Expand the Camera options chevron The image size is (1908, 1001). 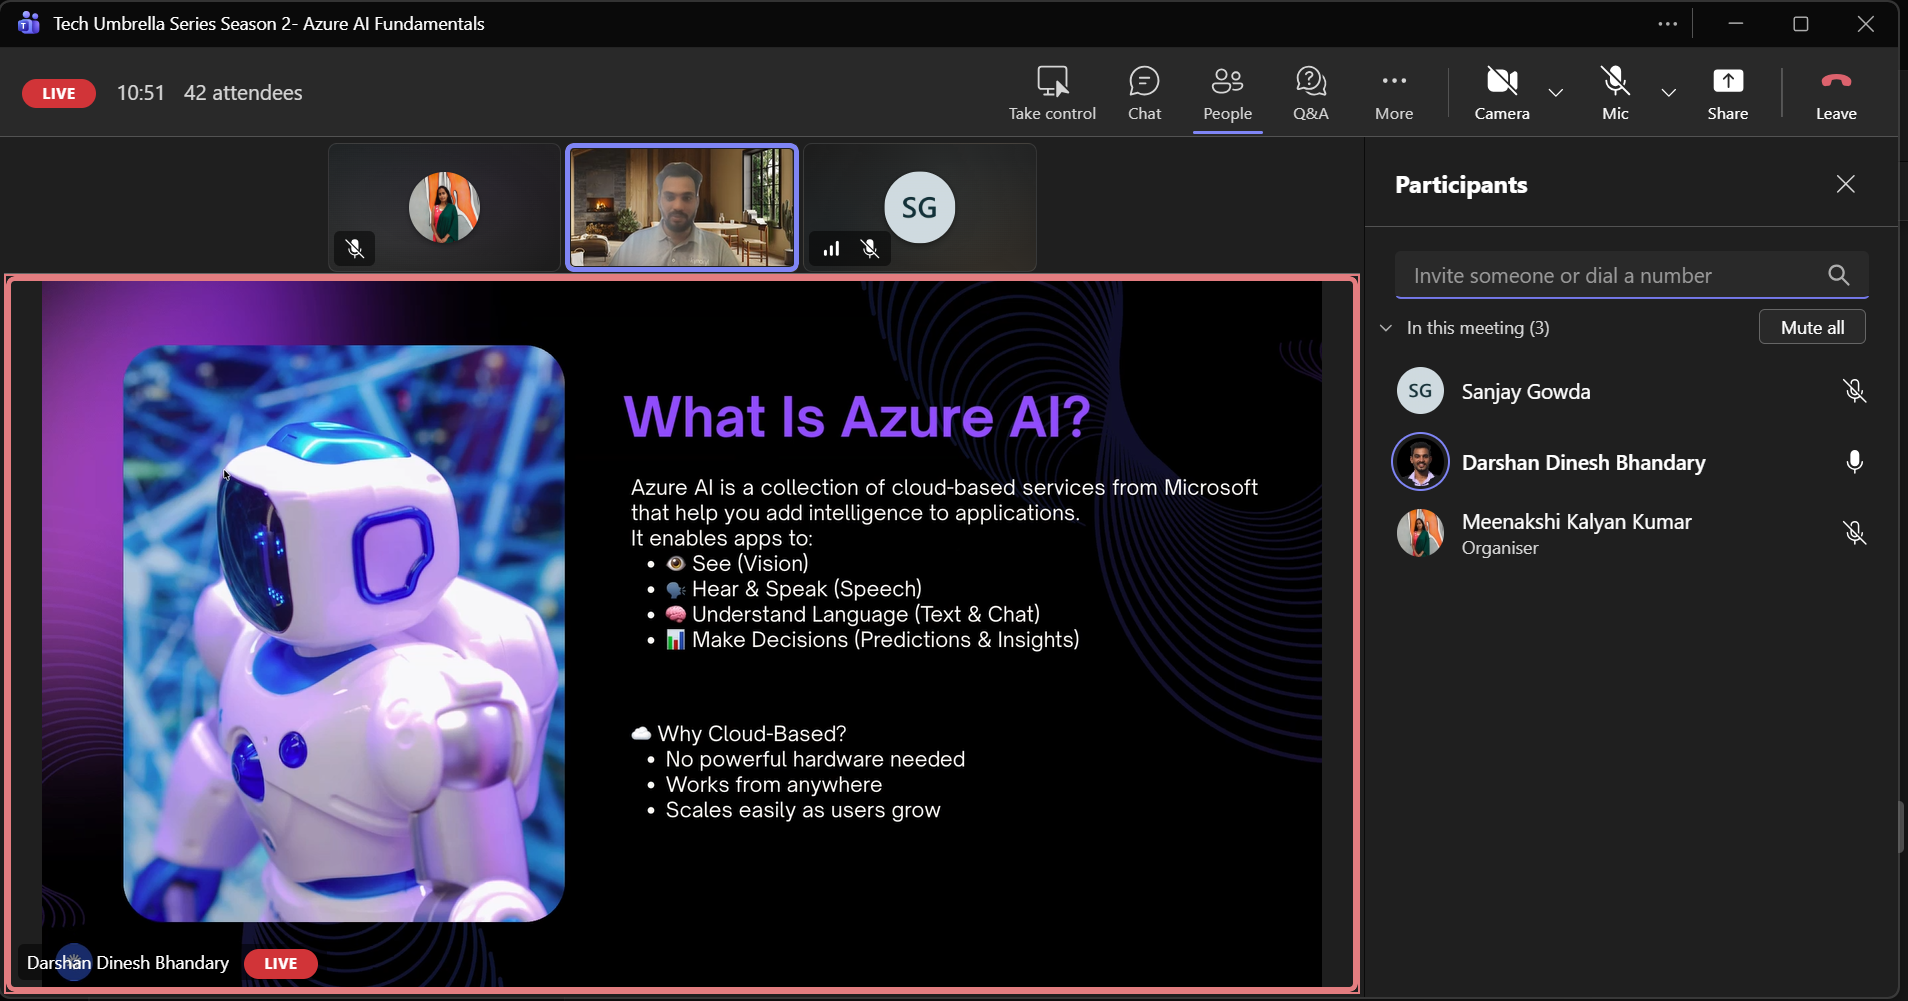point(1555,93)
